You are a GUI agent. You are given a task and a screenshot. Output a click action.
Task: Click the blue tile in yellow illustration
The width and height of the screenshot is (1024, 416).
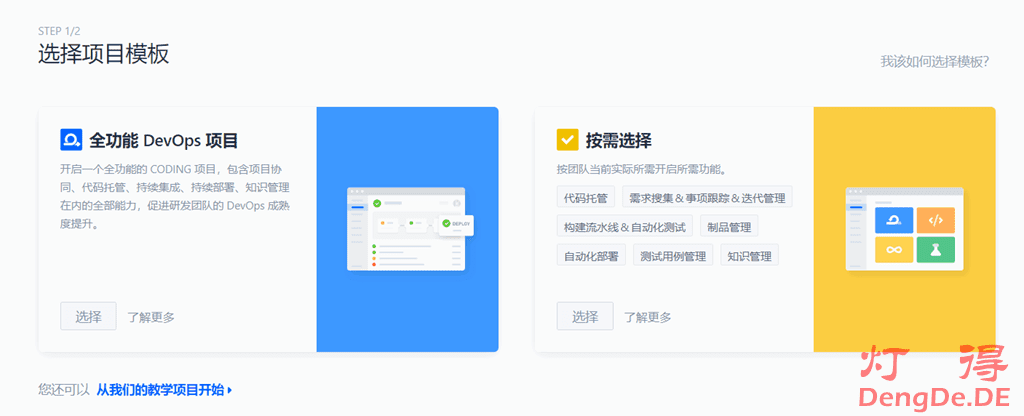point(894,220)
